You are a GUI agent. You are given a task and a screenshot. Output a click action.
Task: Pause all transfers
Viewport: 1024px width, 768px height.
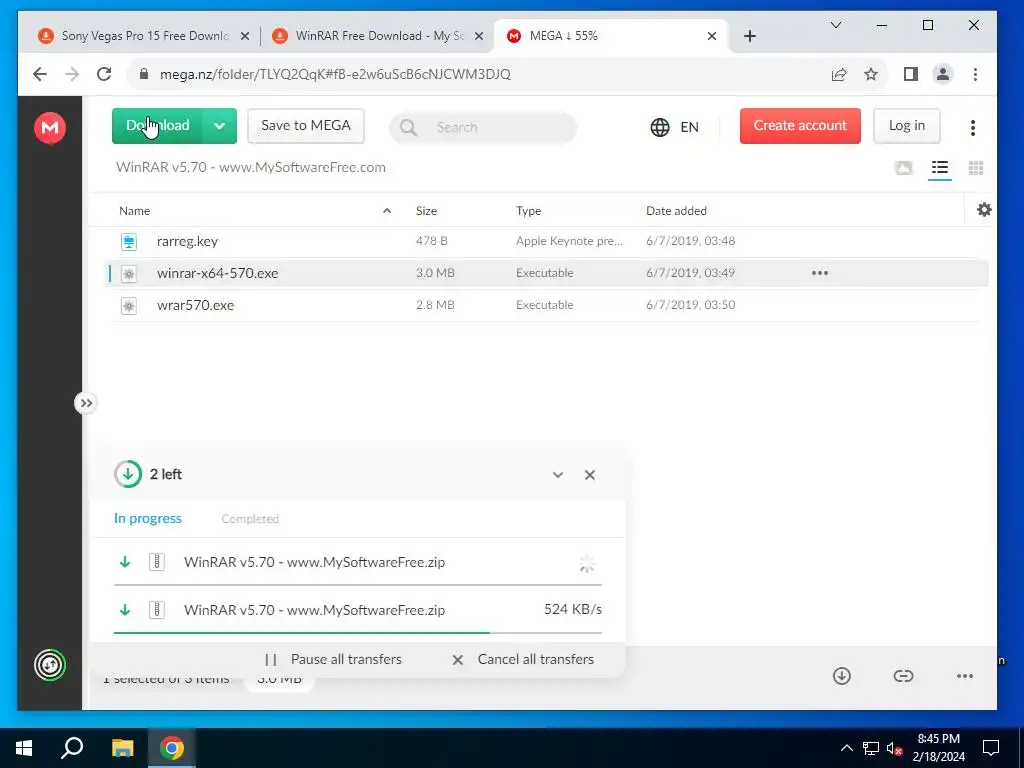(x=333, y=660)
